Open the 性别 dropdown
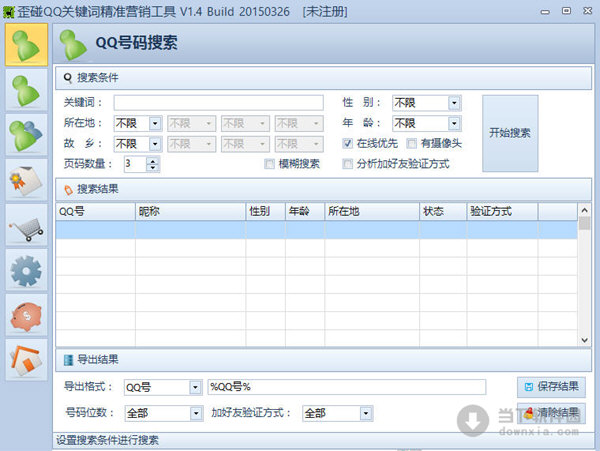The image size is (600, 451). [454, 103]
